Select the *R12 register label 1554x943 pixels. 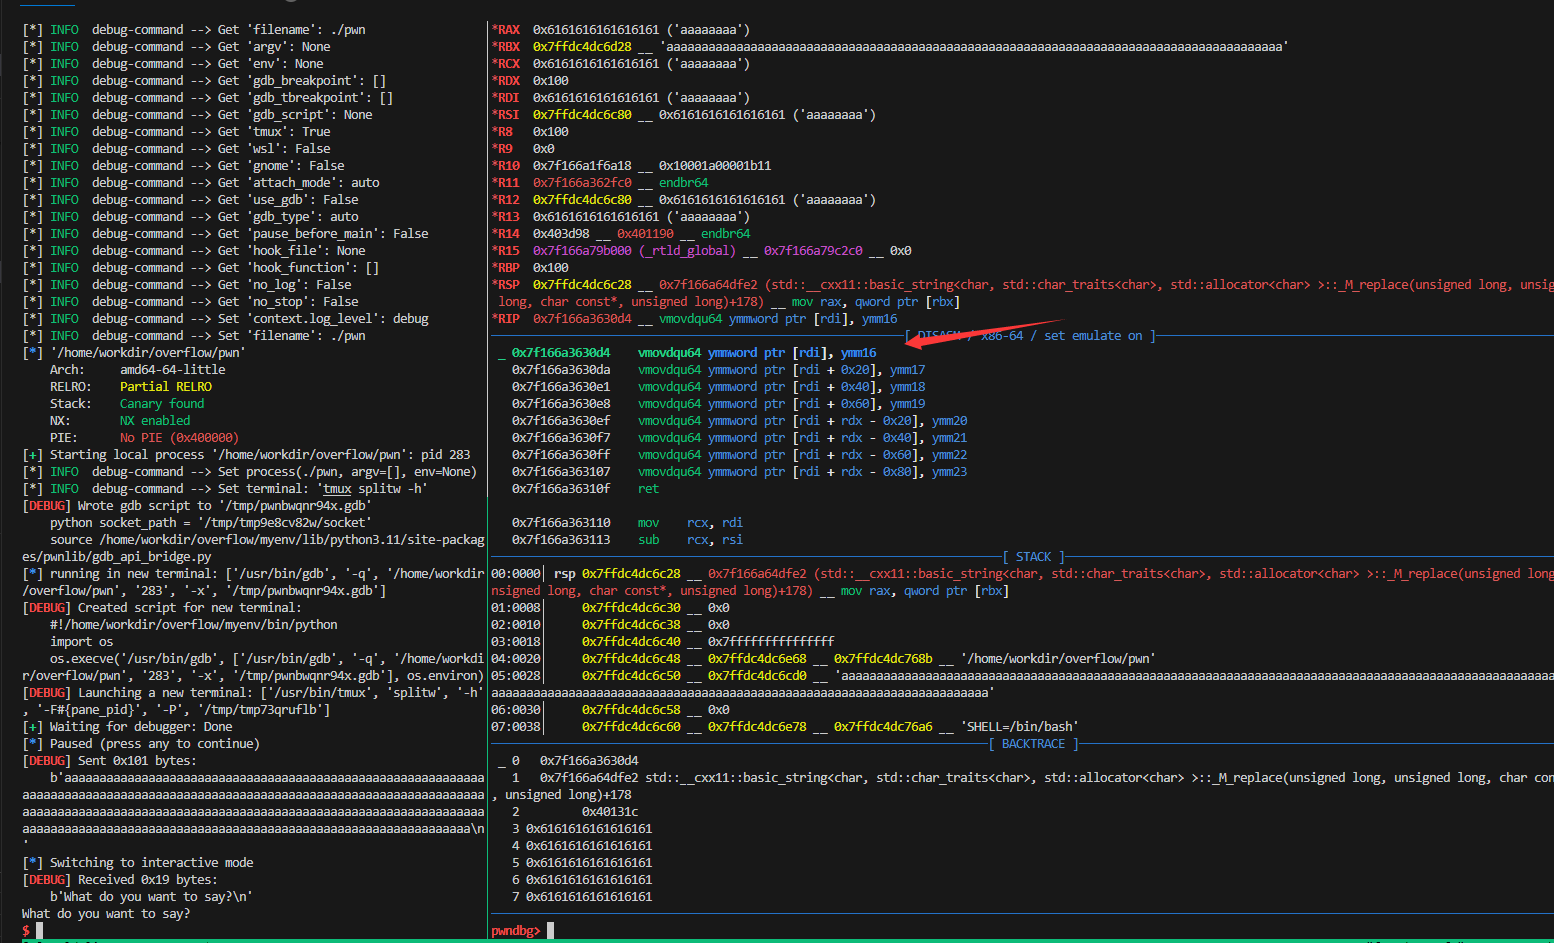click(x=506, y=200)
